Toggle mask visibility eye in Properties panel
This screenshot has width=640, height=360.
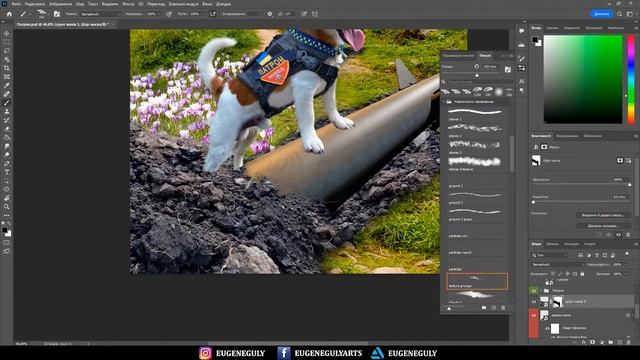(618, 235)
